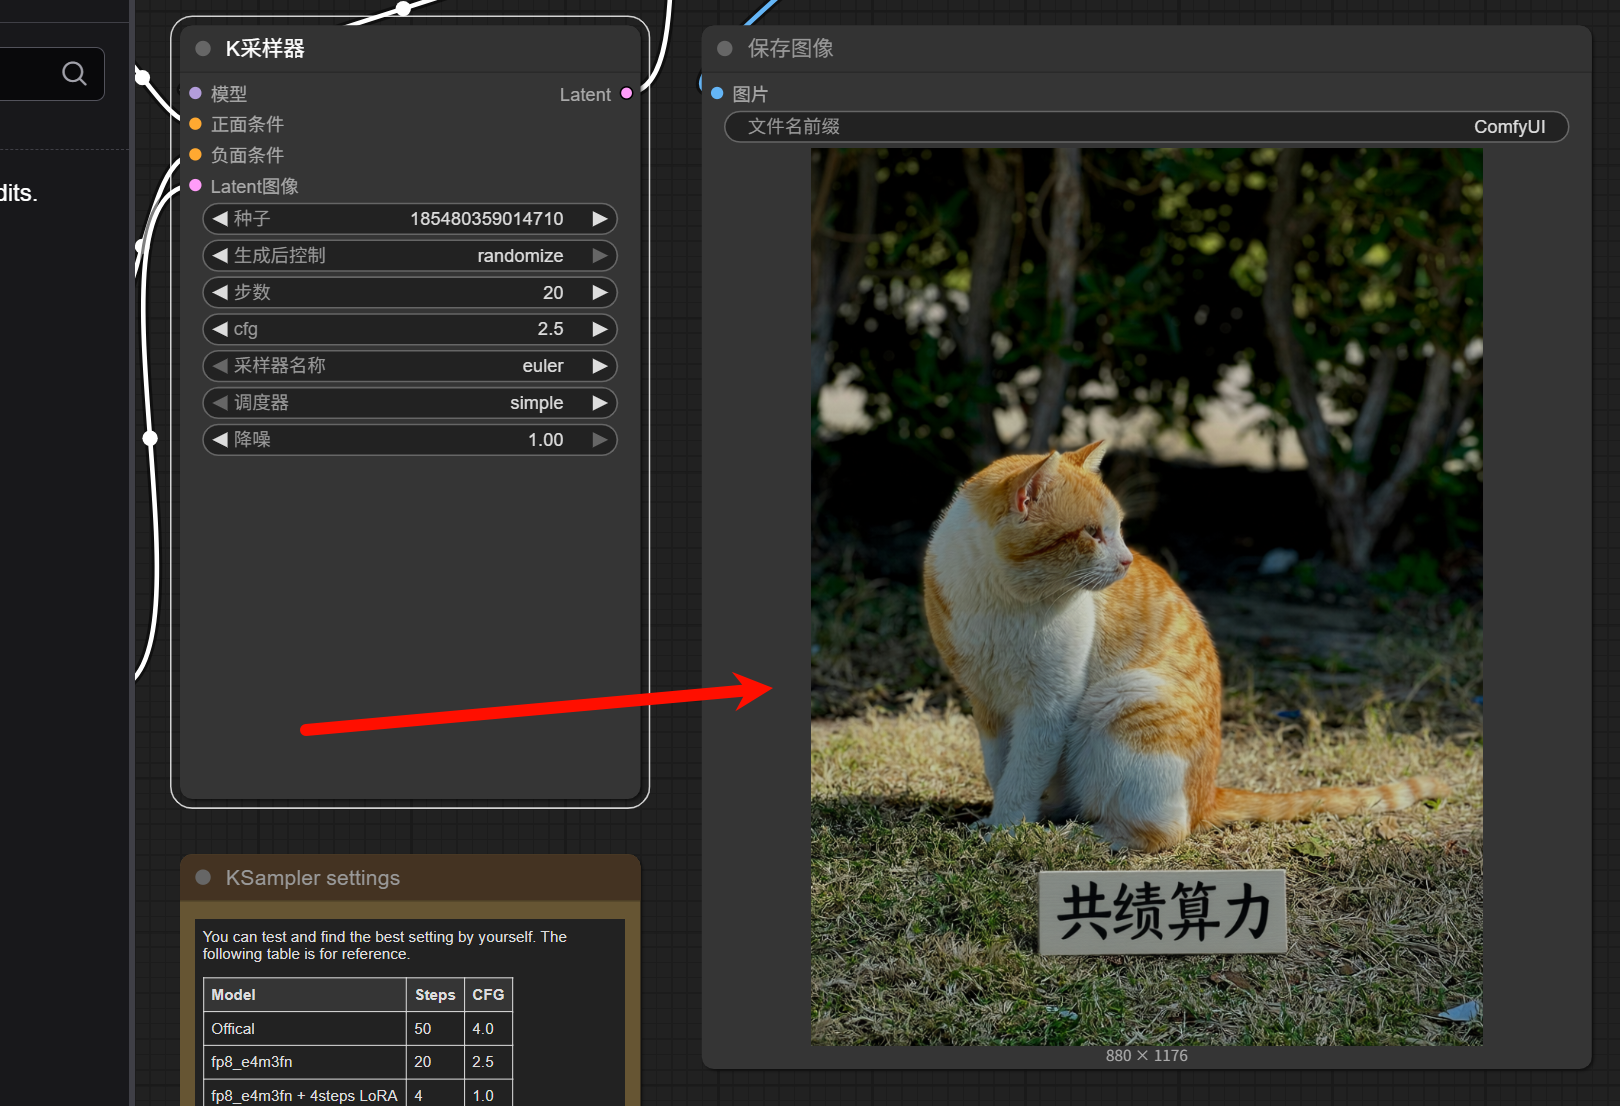Image resolution: width=1620 pixels, height=1106 pixels.
Task: Click the 降噪 denoise value field
Action: coord(410,440)
